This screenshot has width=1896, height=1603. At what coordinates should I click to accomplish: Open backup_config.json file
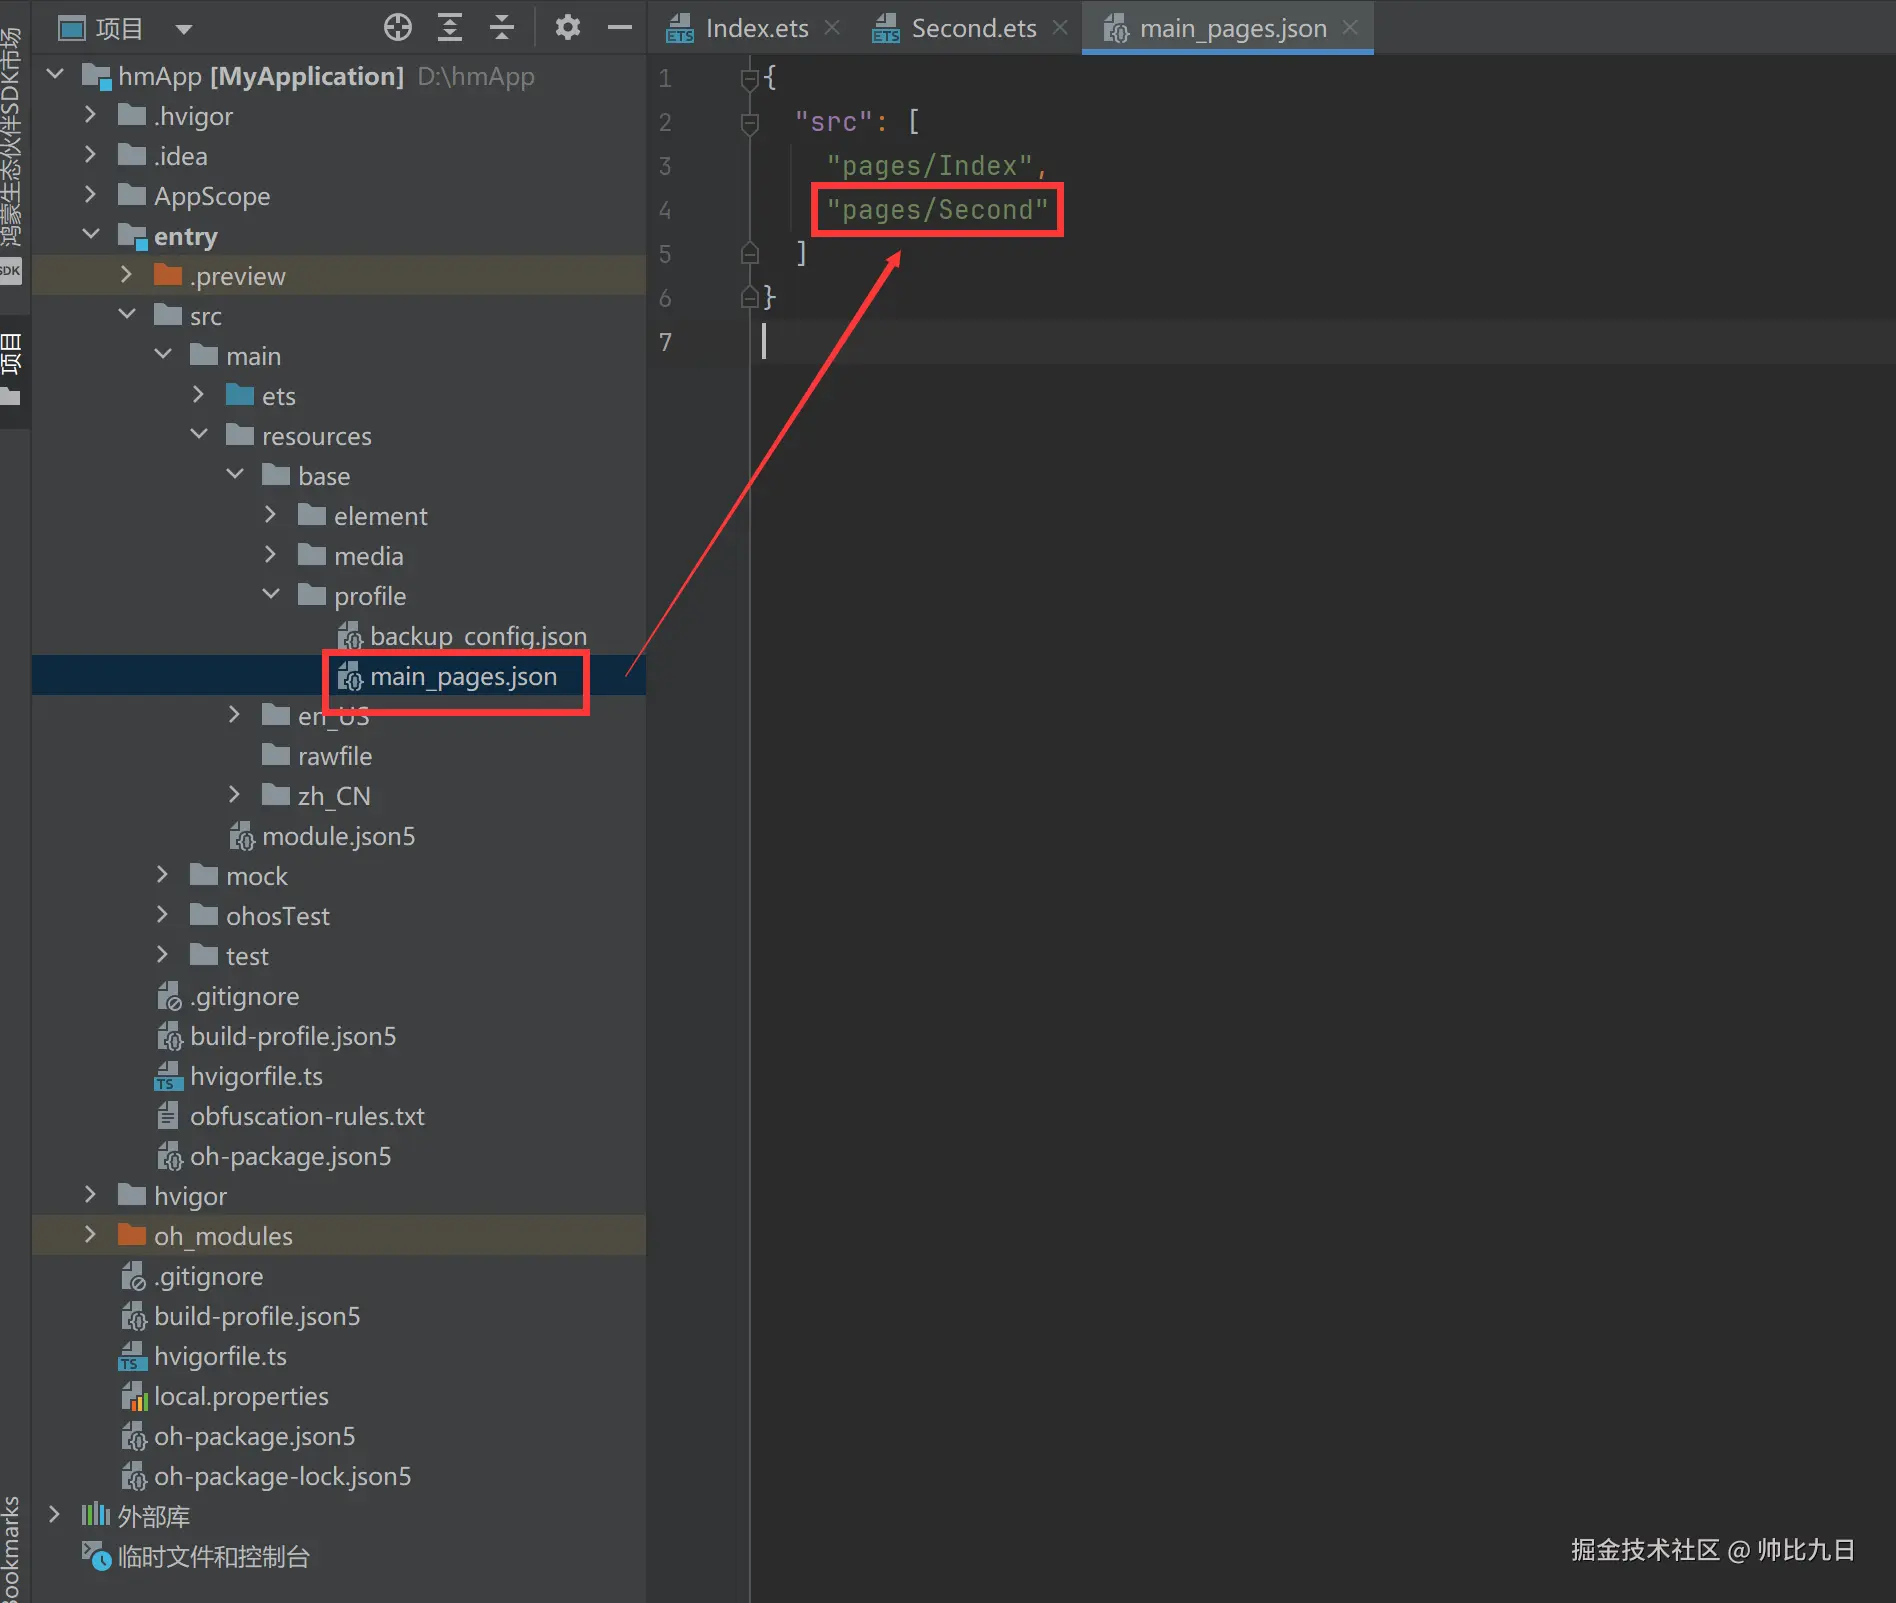(478, 636)
